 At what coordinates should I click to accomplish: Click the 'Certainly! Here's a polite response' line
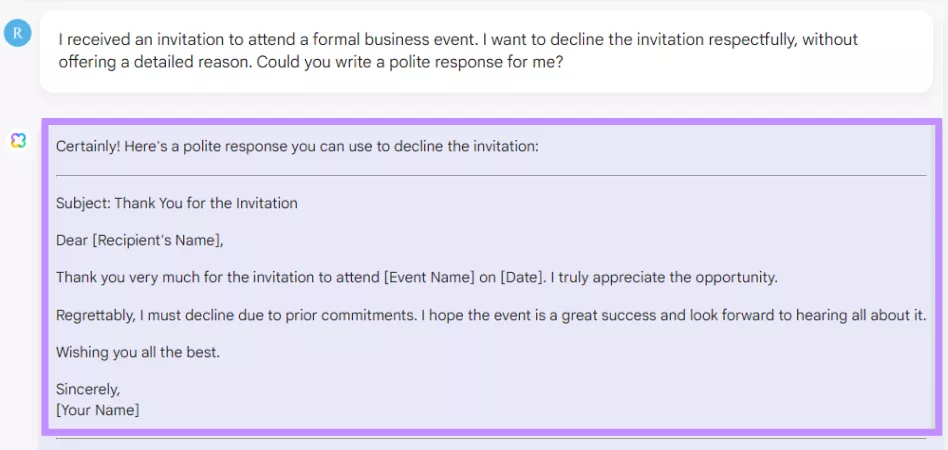[x=297, y=147]
